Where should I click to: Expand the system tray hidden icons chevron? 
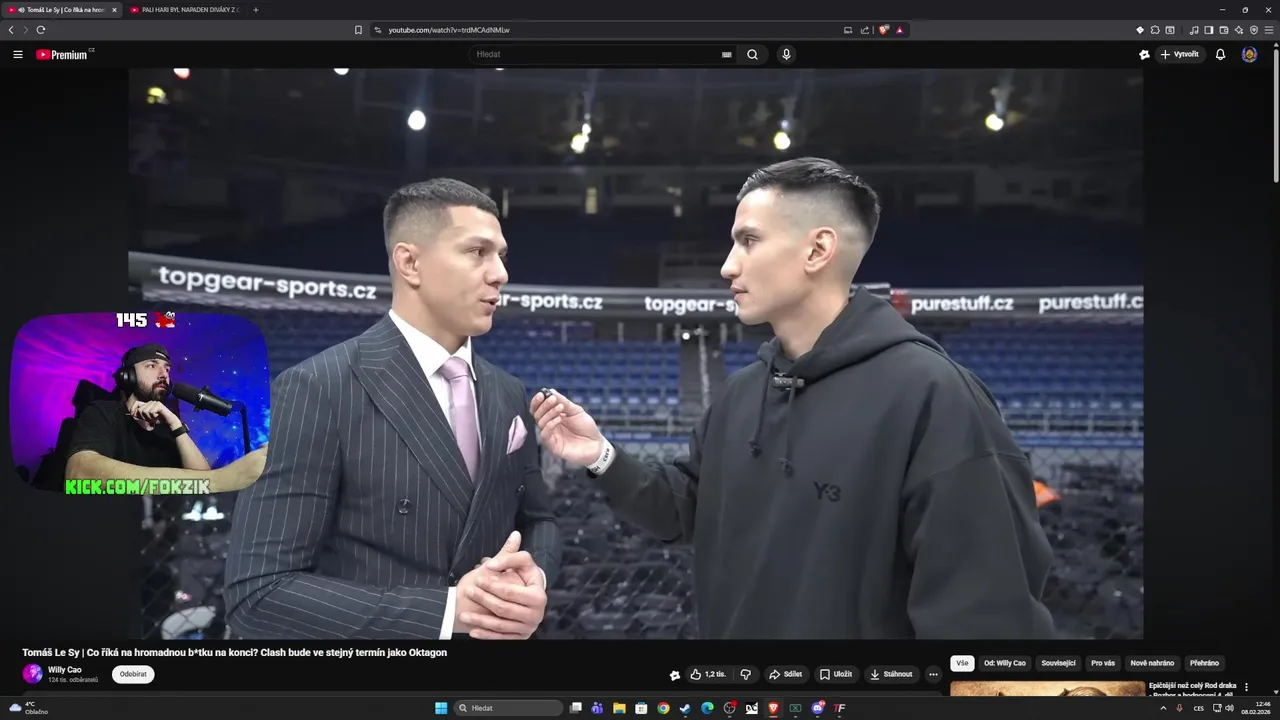point(1163,708)
